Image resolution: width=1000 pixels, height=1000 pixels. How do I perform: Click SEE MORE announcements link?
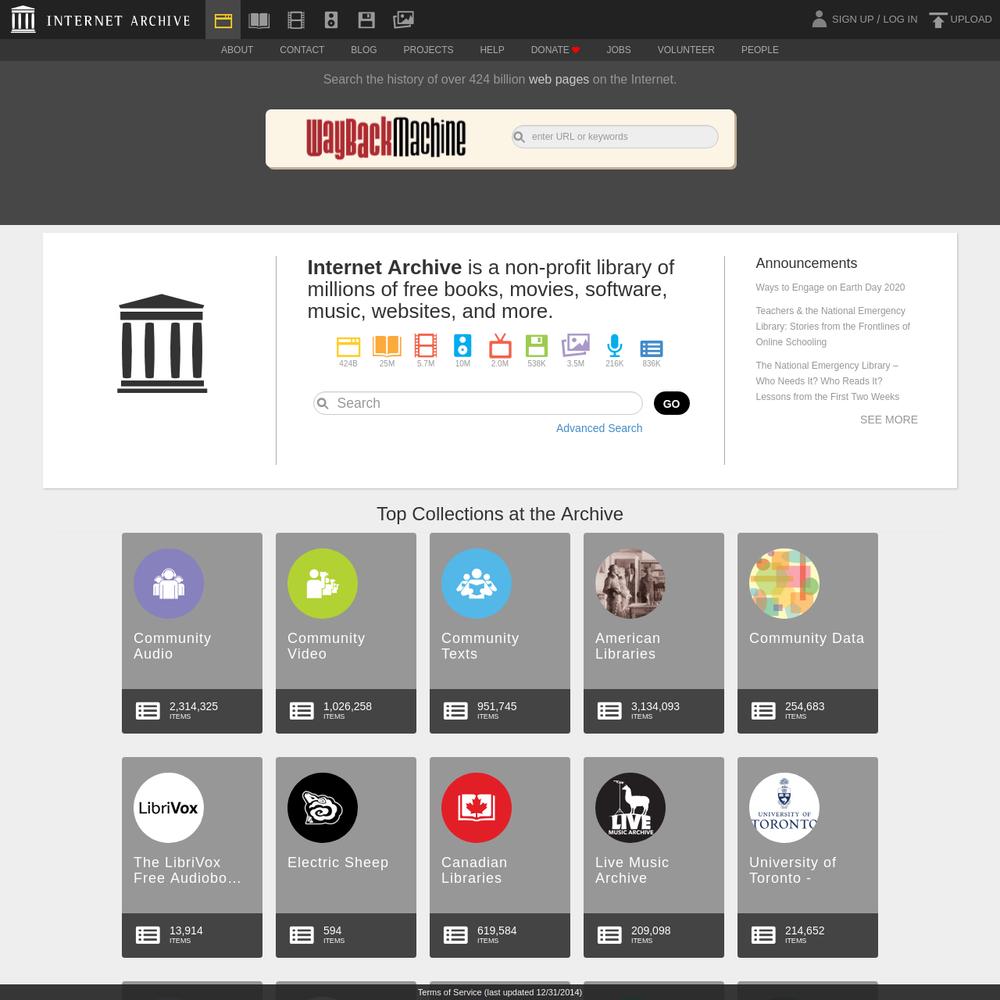(x=888, y=420)
